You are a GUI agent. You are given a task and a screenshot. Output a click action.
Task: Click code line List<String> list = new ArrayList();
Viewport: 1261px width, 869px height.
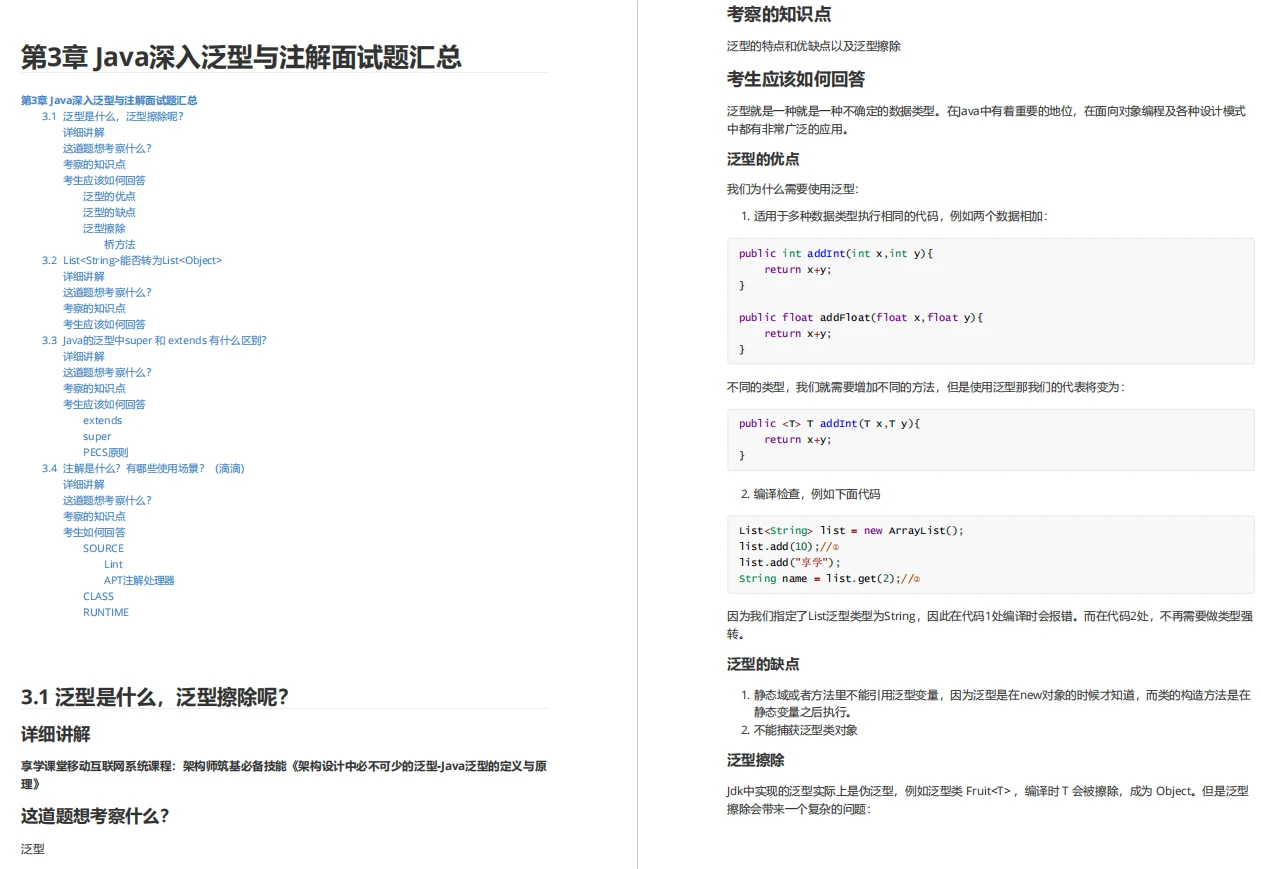click(851, 530)
